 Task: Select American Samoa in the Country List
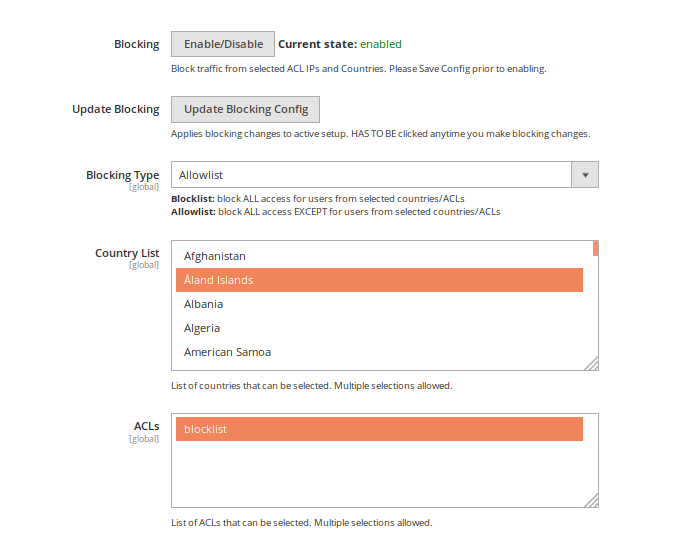pyautogui.click(x=227, y=352)
